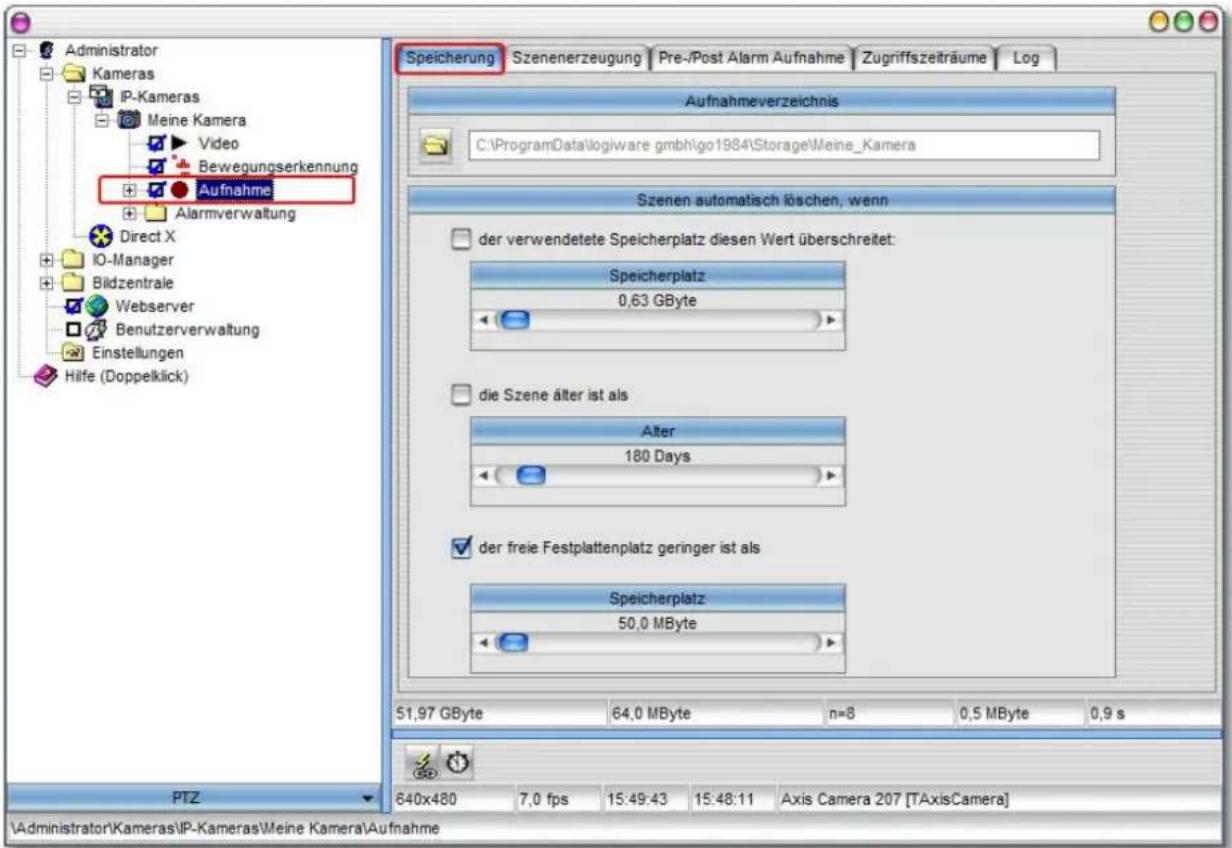Viewport: 1232px width, 848px height.
Task: Click right arrow of Alter slider
Action: pyautogui.click(x=831, y=476)
